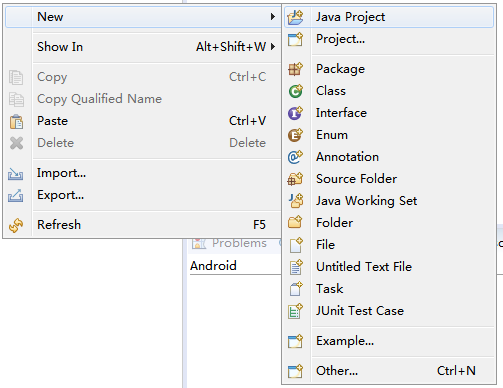503x388 pixels.
Task: Select Source Folder in the submenu
Action: coord(389,179)
